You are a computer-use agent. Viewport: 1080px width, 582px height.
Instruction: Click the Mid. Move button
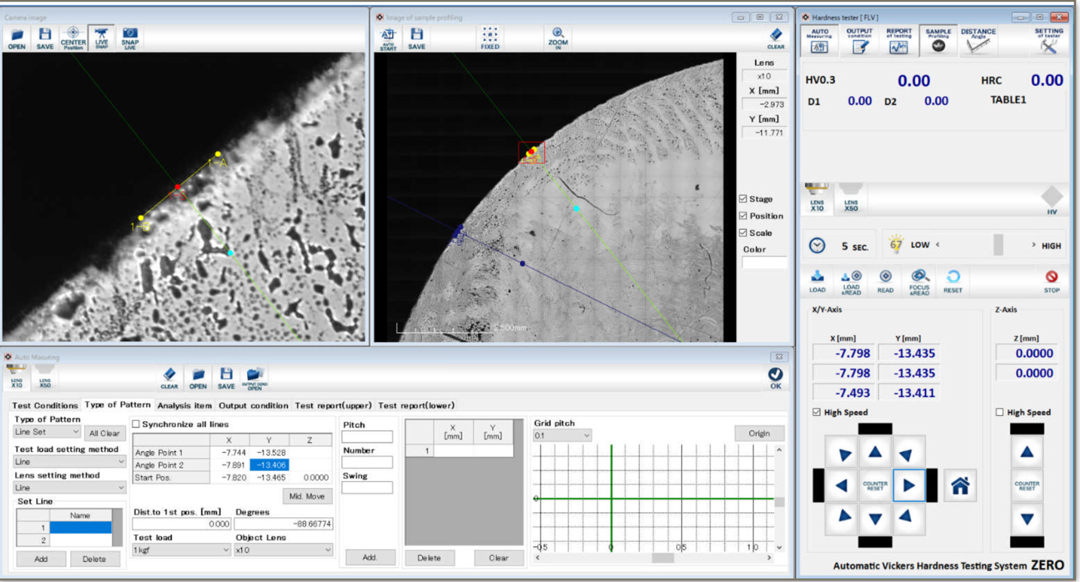pyautogui.click(x=307, y=496)
